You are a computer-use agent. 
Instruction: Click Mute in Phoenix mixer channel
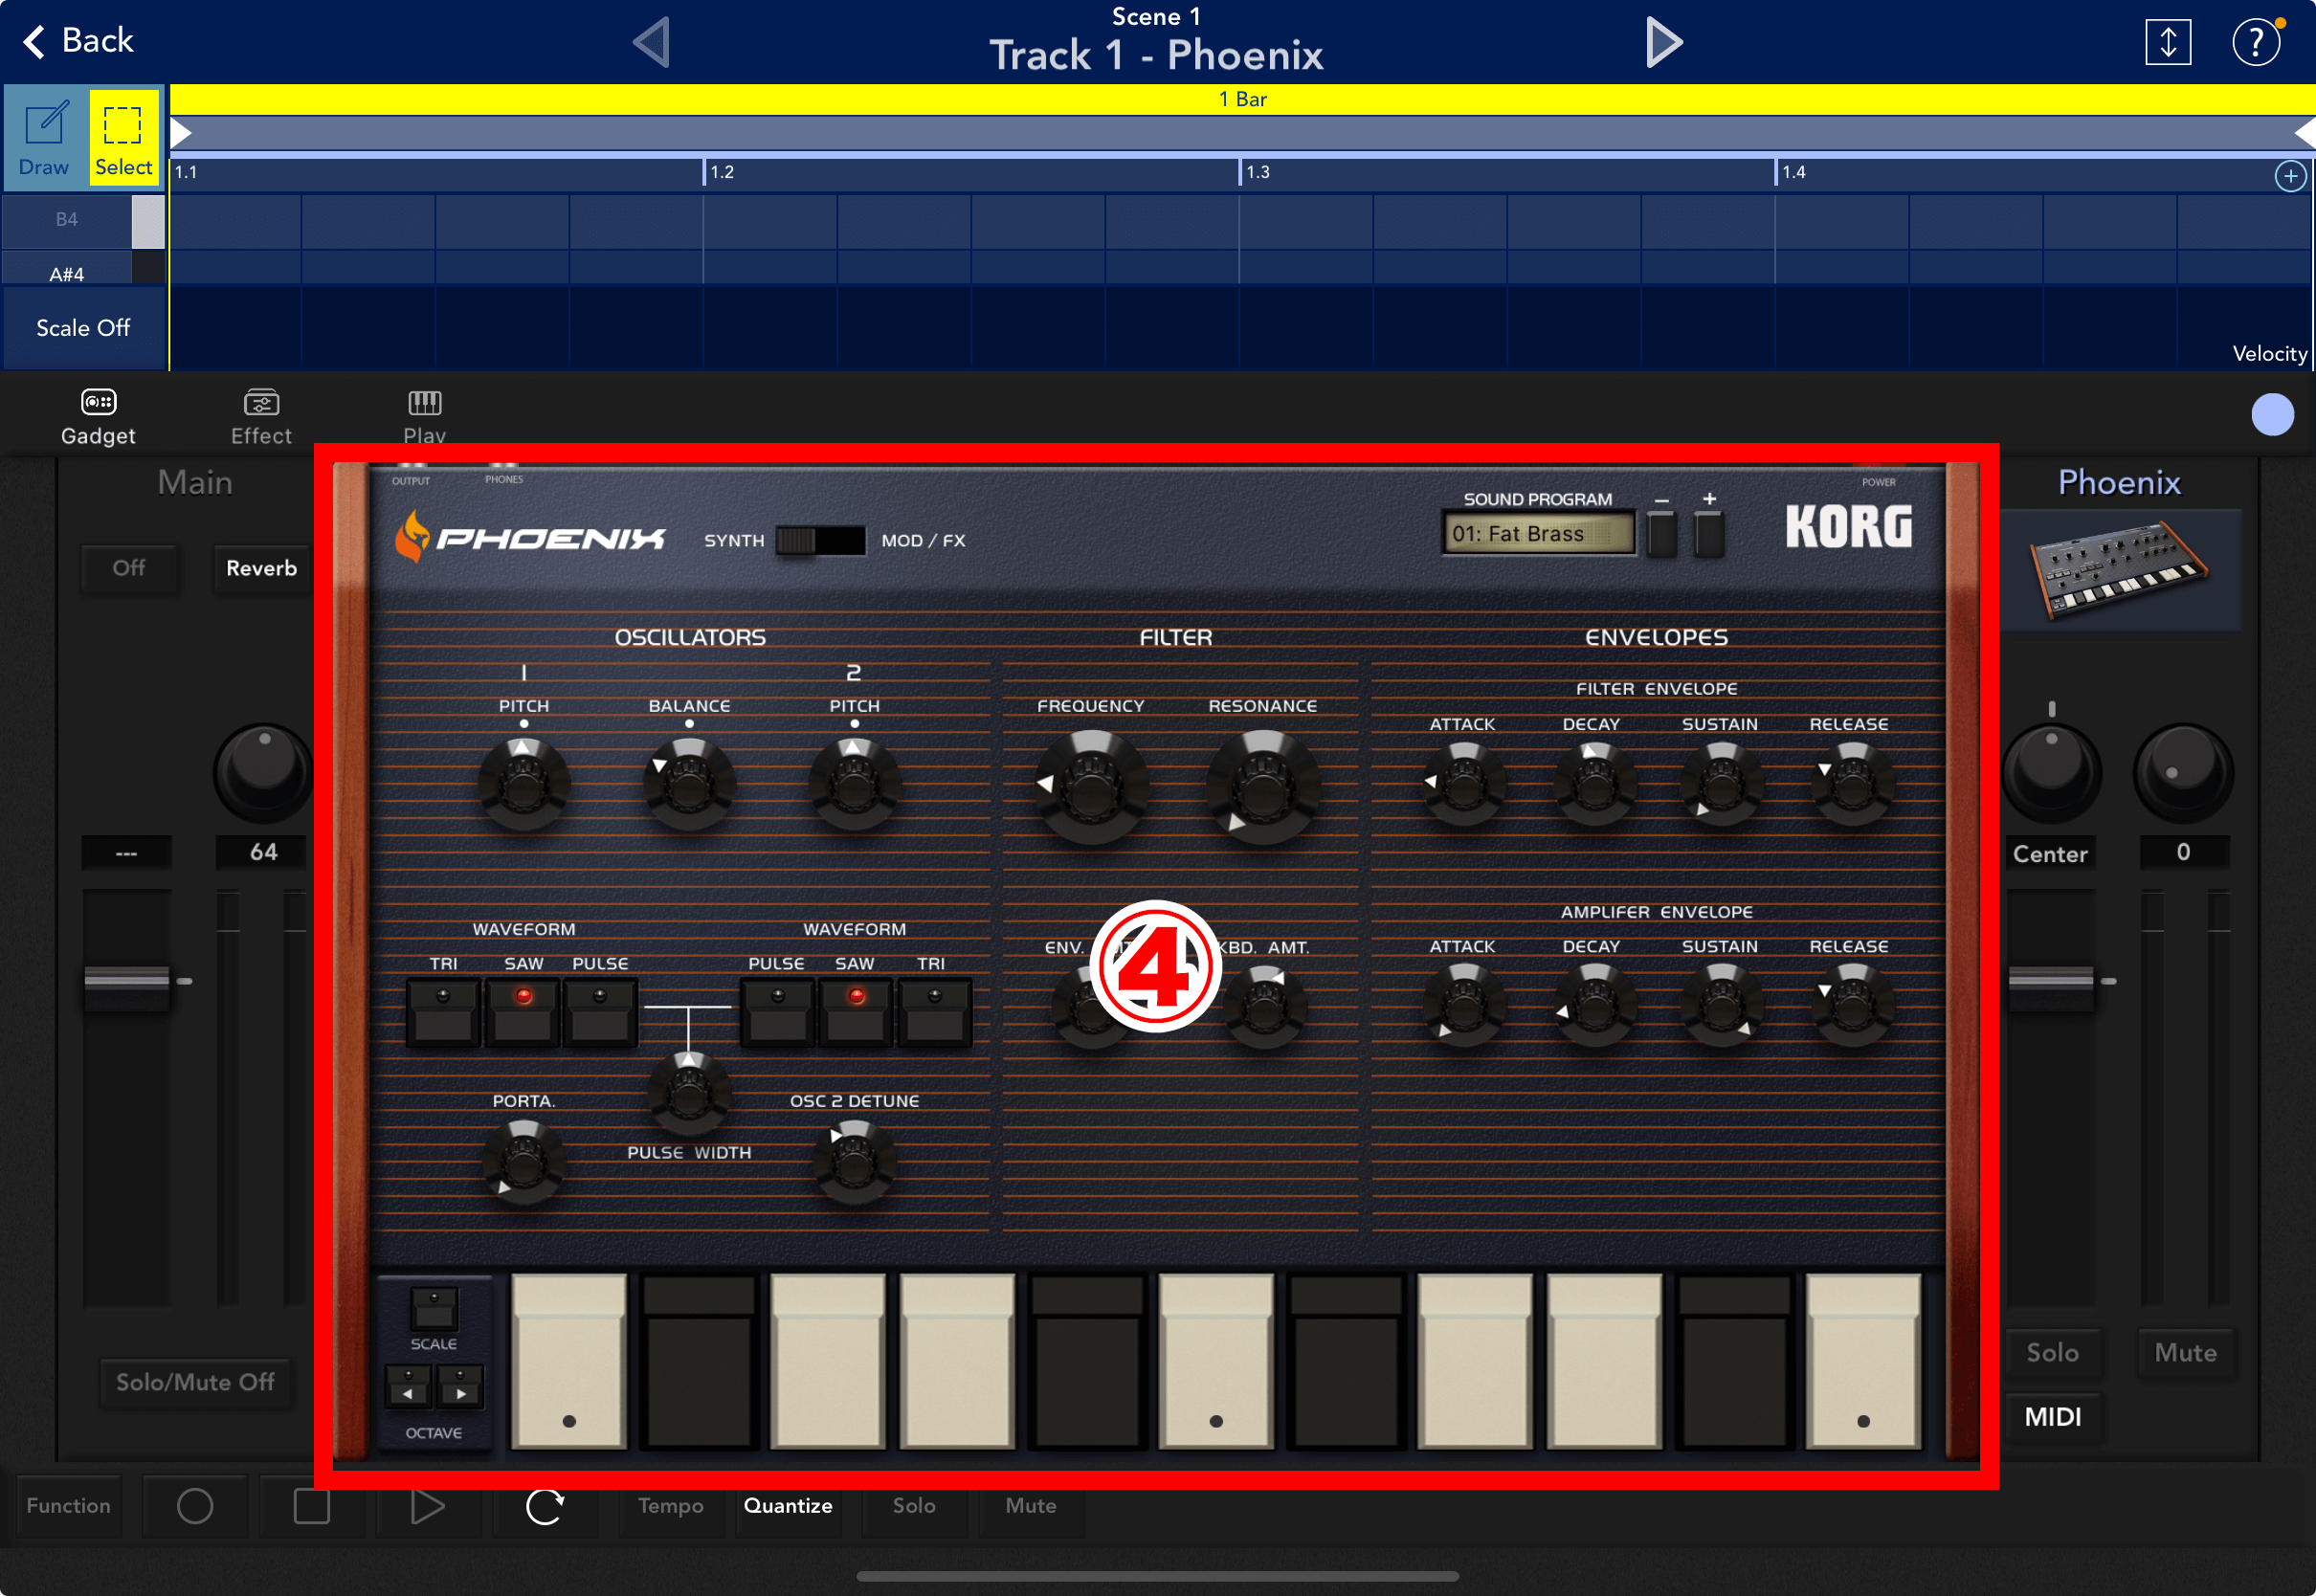[x=2186, y=1353]
